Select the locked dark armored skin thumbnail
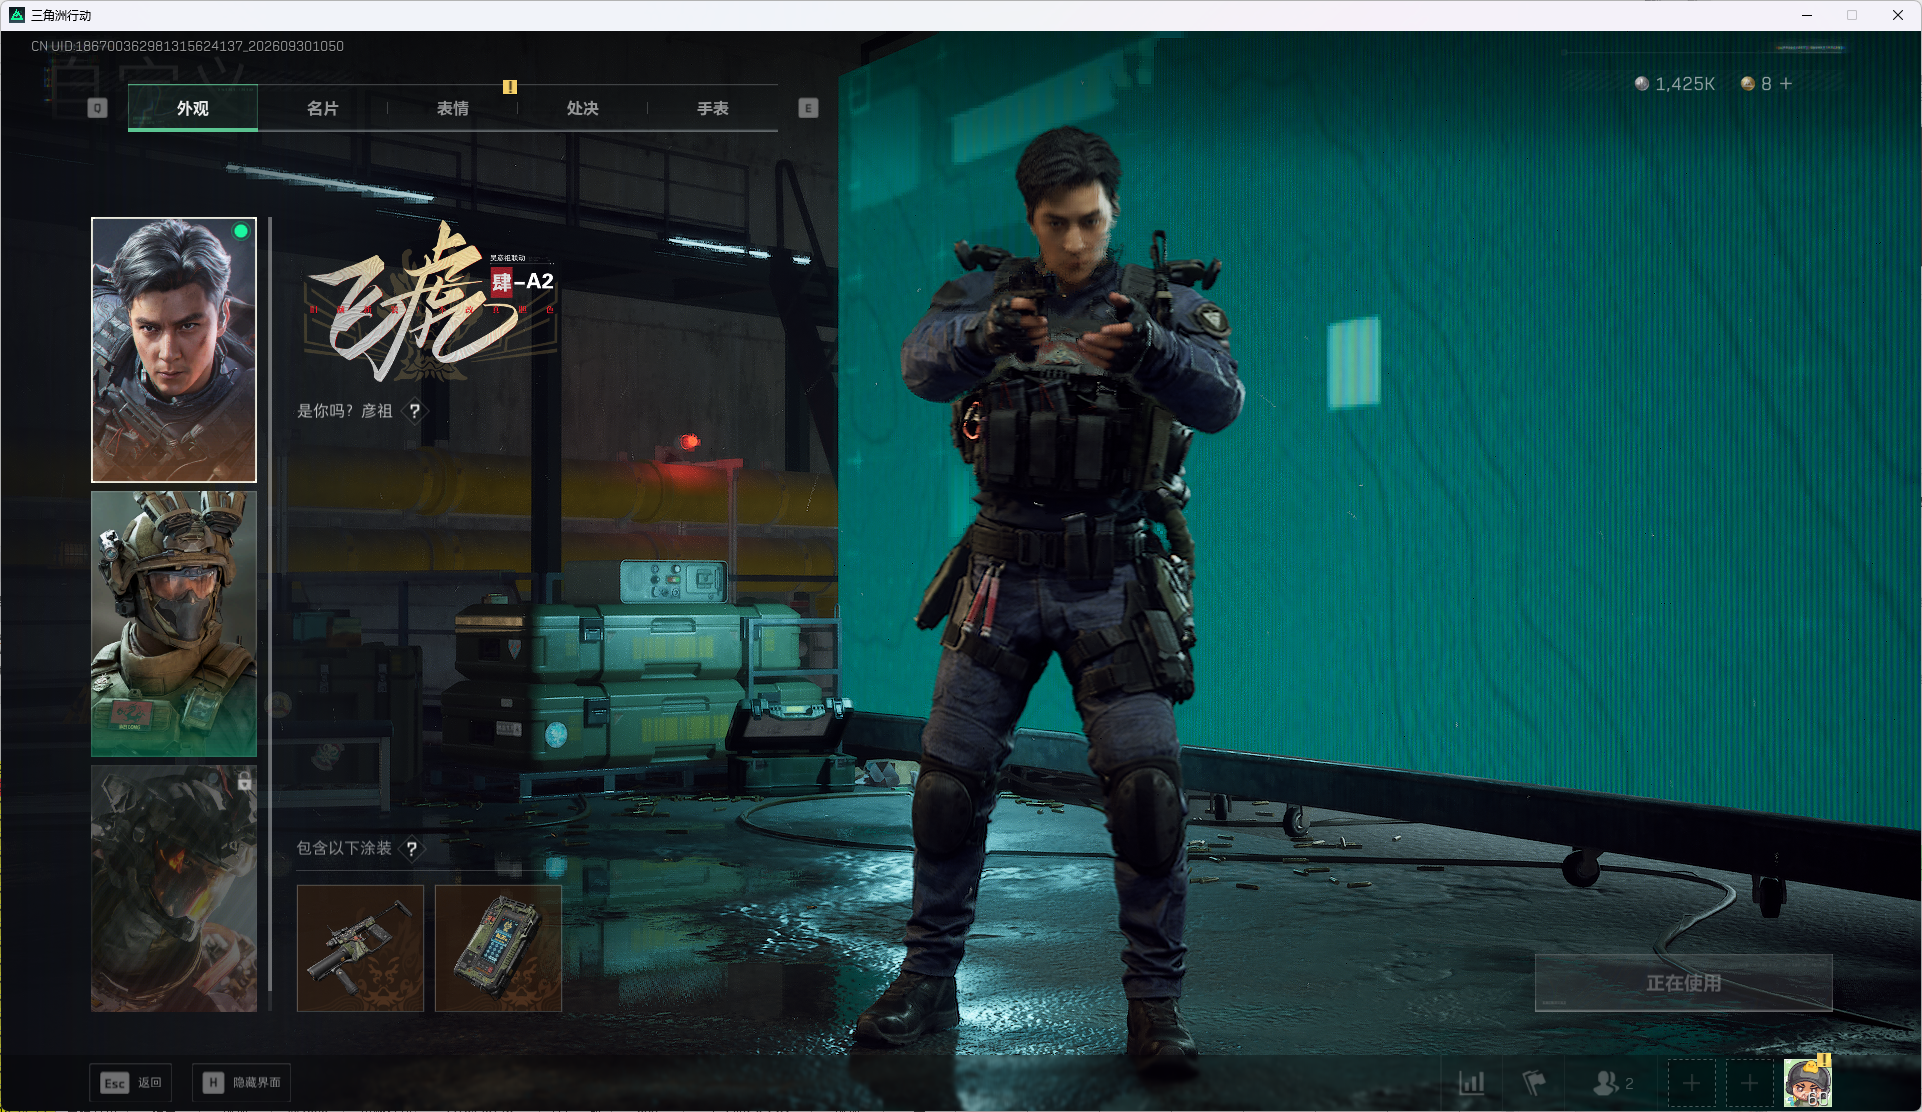Image resolution: width=1922 pixels, height=1112 pixels. click(x=174, y=889)
